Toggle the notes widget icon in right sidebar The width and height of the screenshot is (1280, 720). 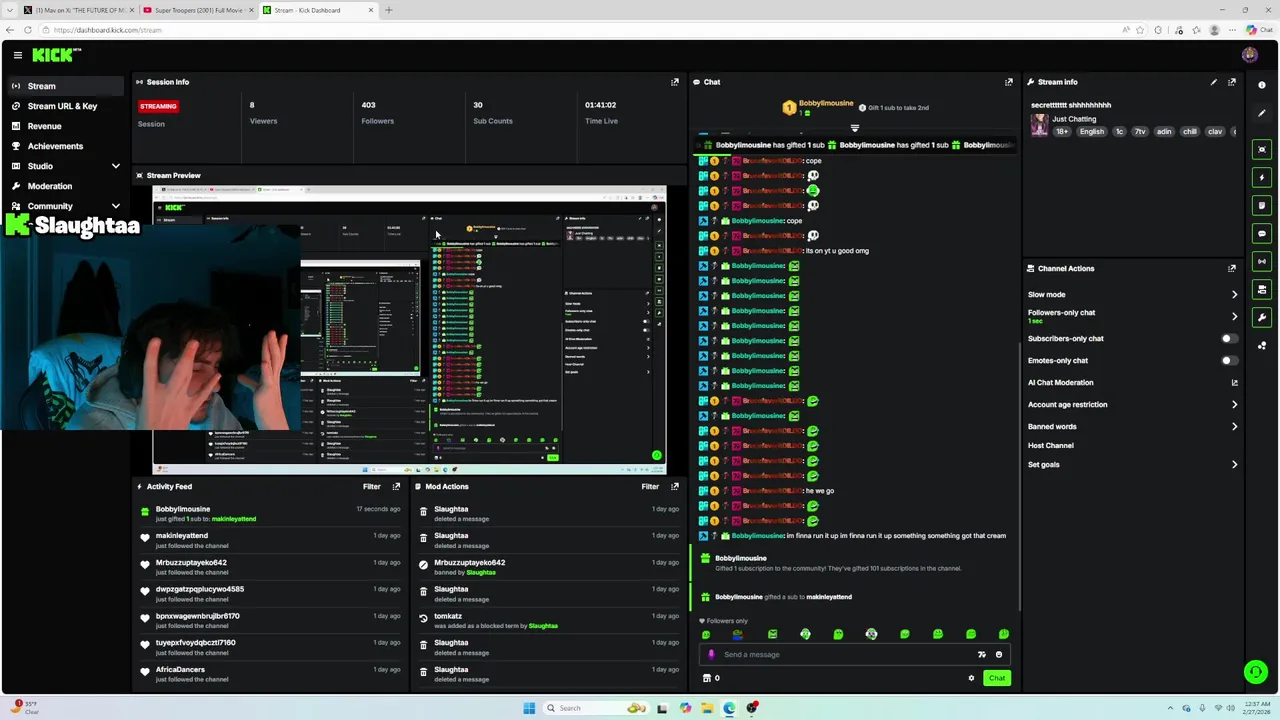pyautogui.click(x=1262, y=205)
